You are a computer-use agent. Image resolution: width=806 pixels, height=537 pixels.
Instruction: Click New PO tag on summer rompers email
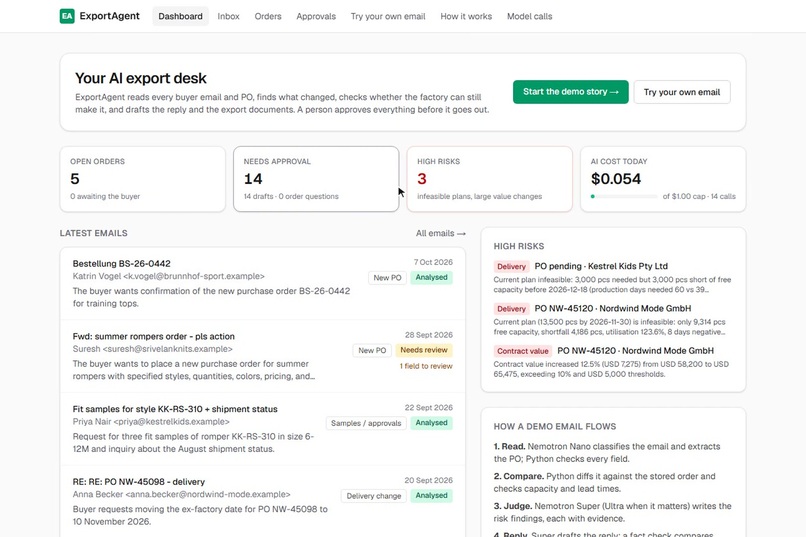pos(372,350)
